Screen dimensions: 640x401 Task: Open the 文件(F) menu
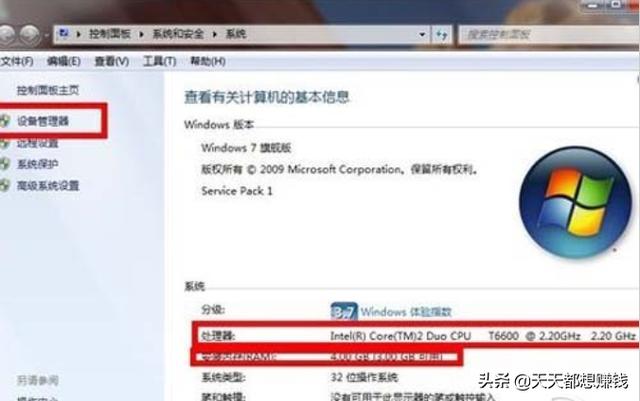pyautogui.click(x=17, y=62)
